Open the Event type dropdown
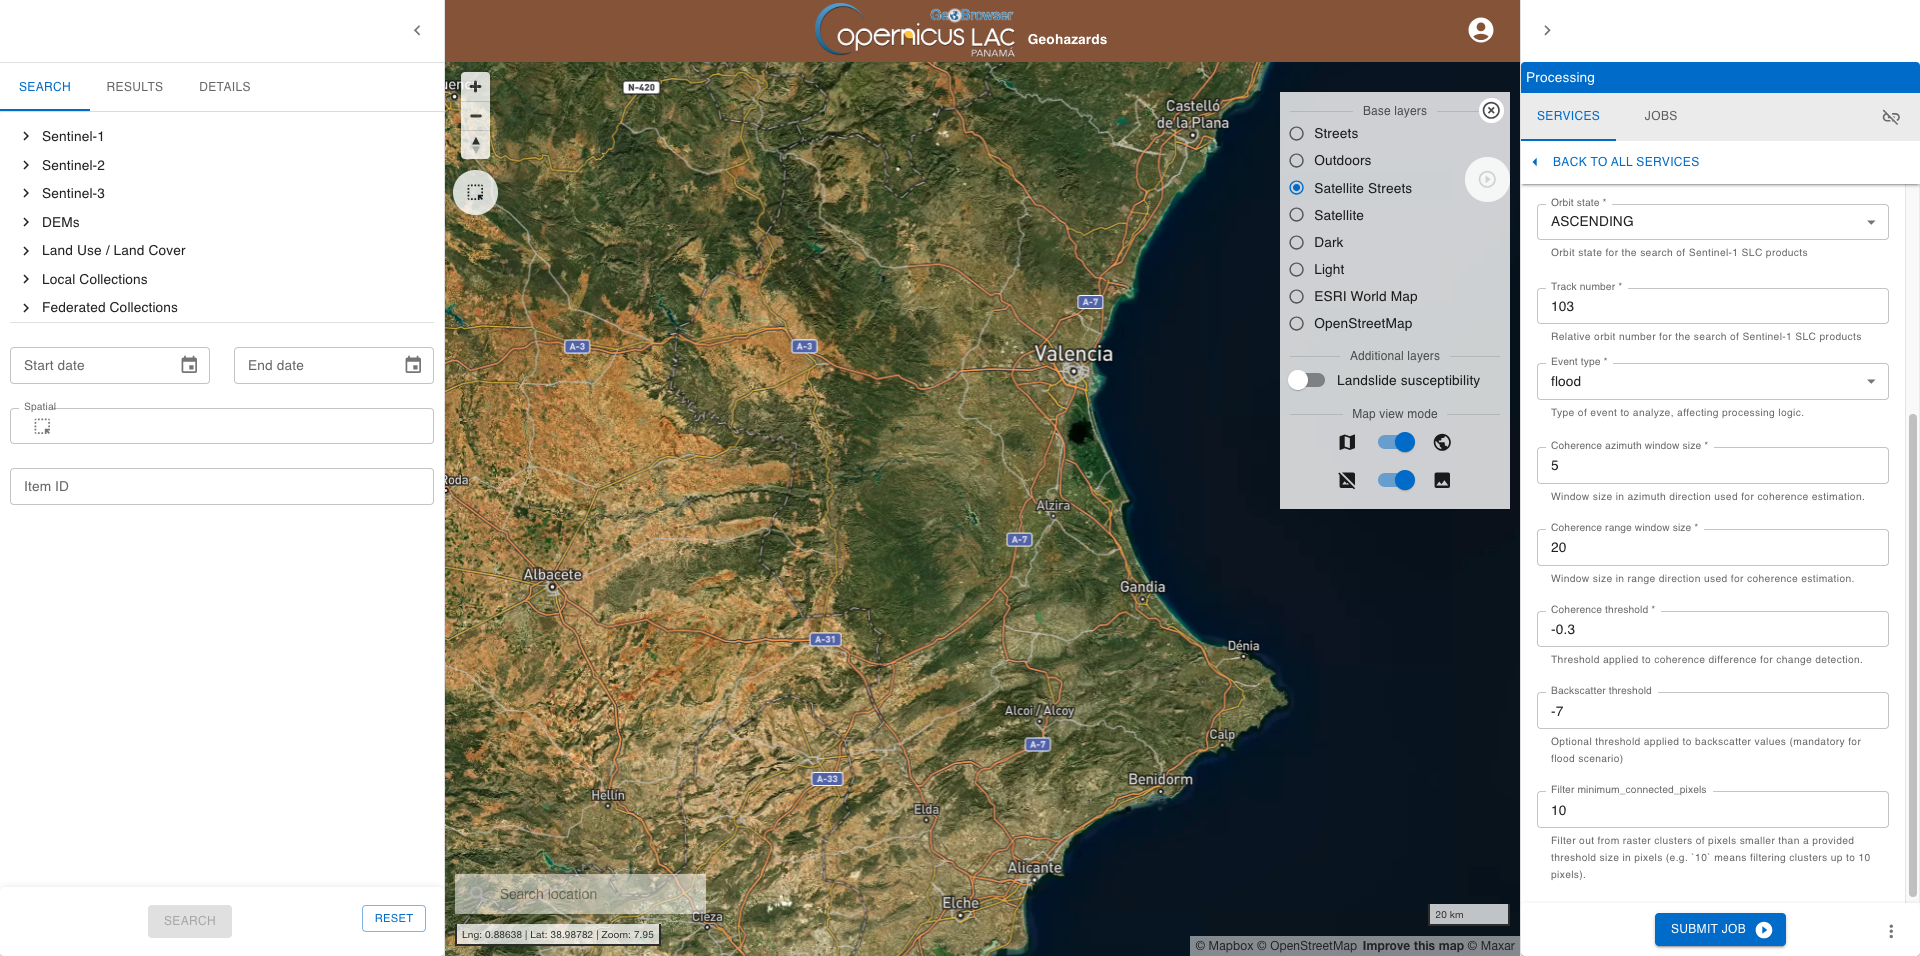 coord(1712,382)
